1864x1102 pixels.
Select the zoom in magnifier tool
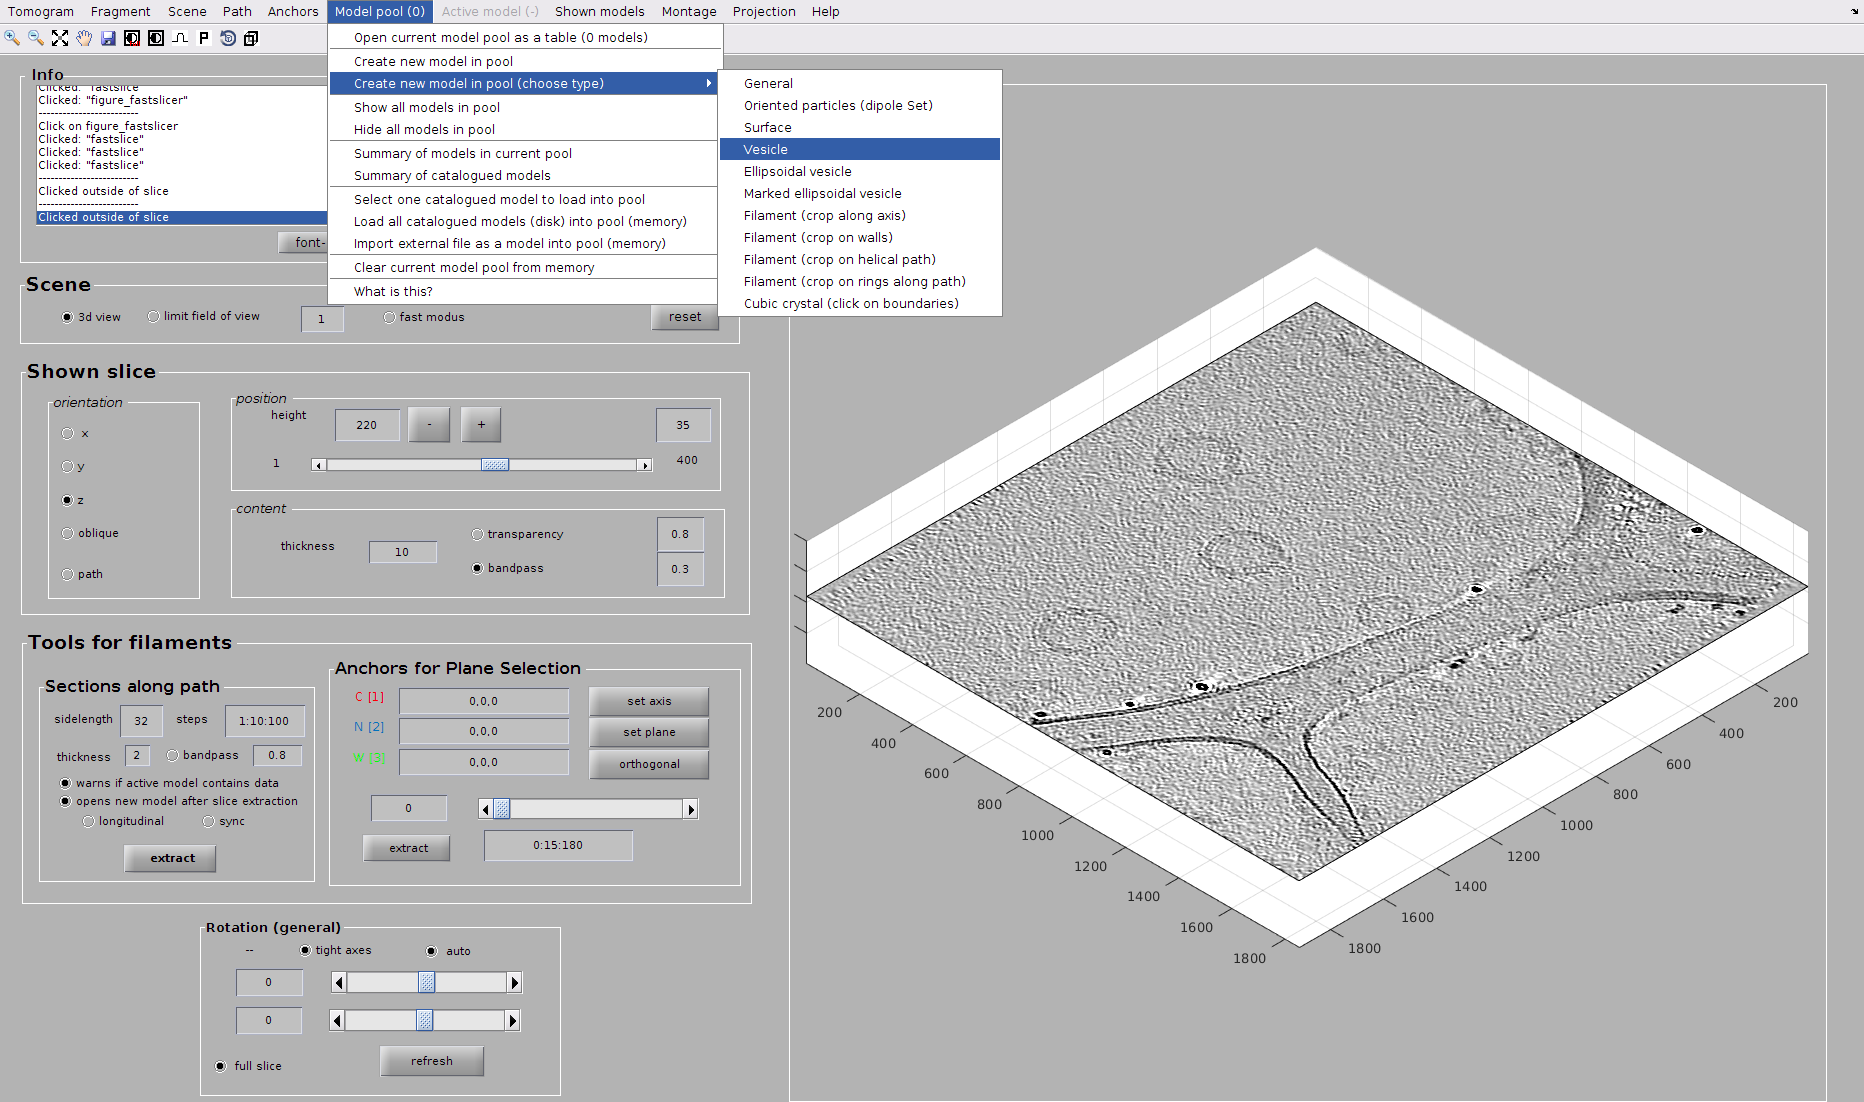pos(12,38)
